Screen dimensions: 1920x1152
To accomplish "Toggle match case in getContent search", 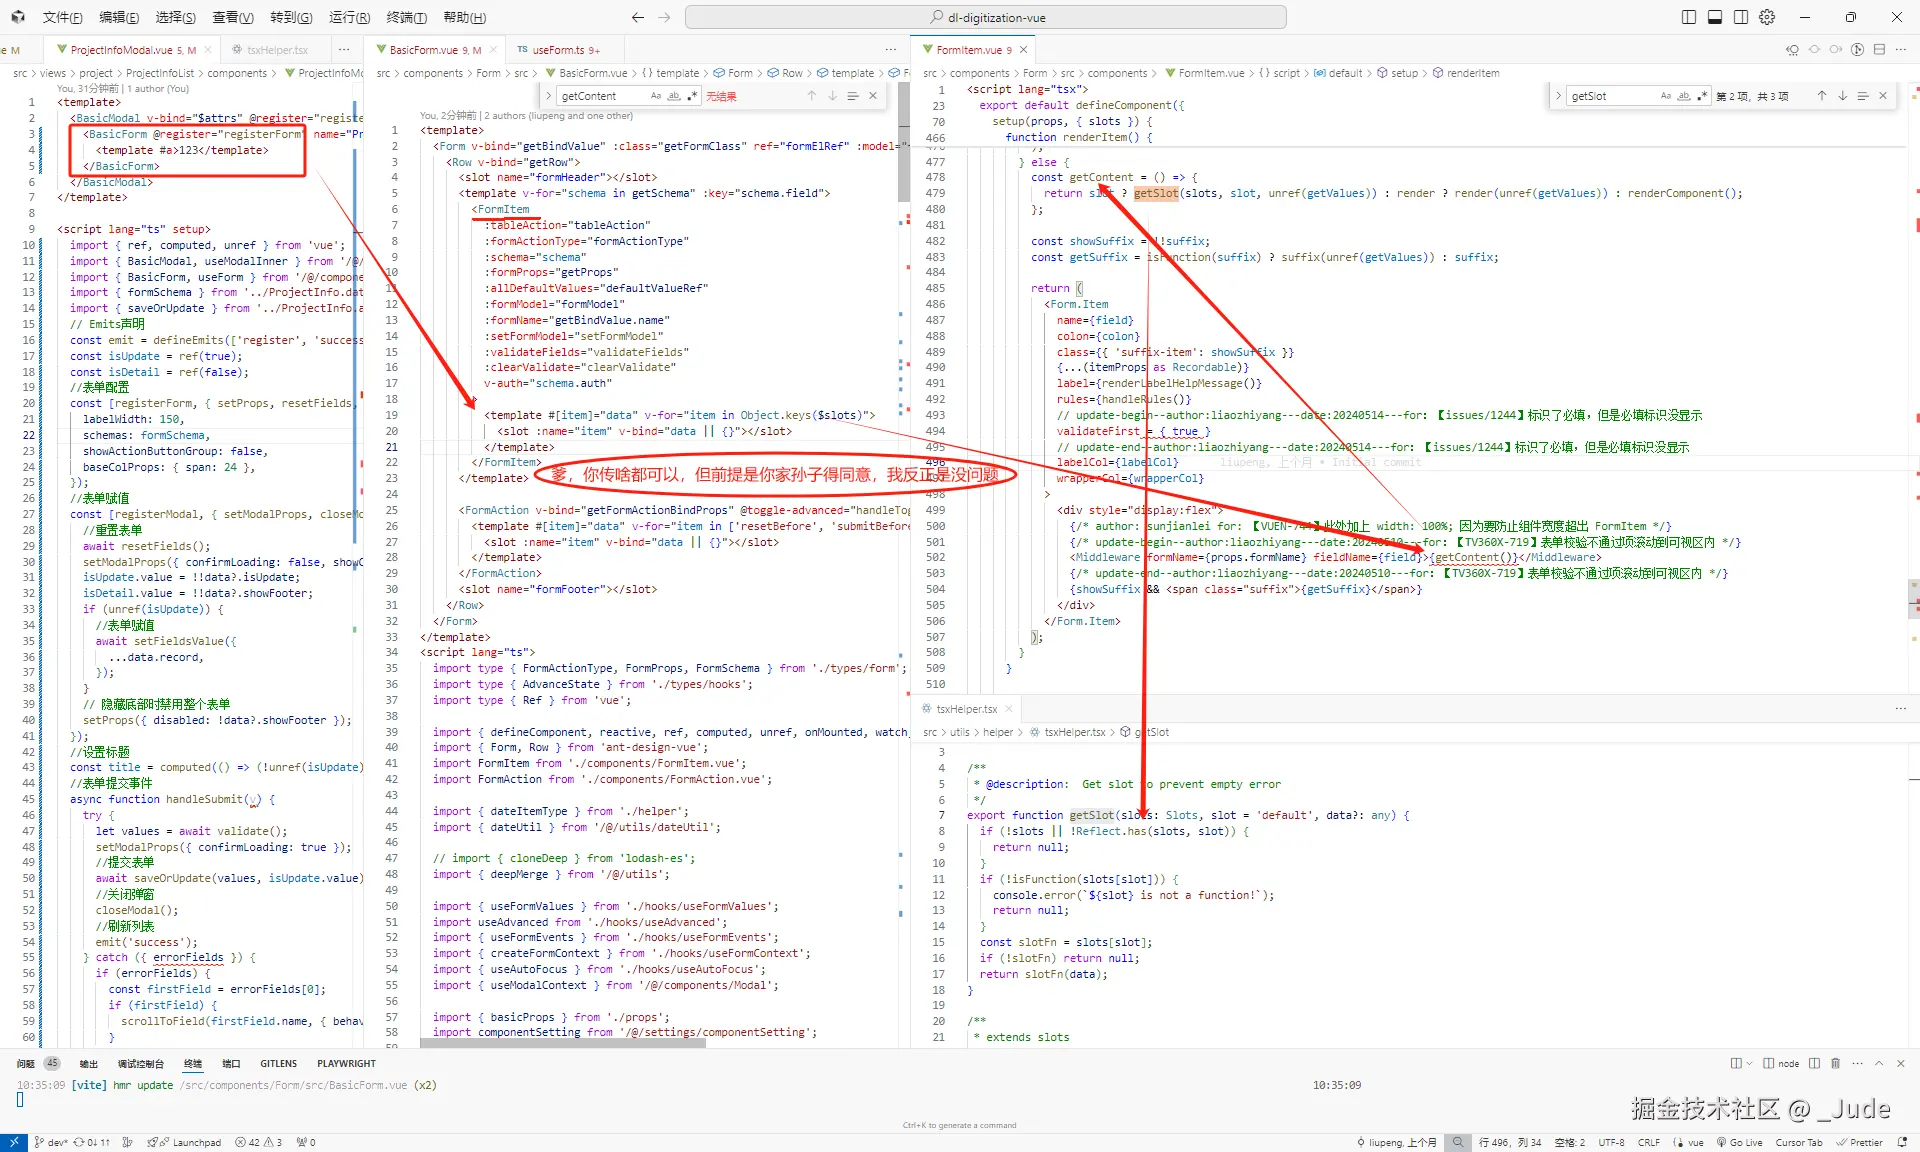I will click(x=655, y=96).
